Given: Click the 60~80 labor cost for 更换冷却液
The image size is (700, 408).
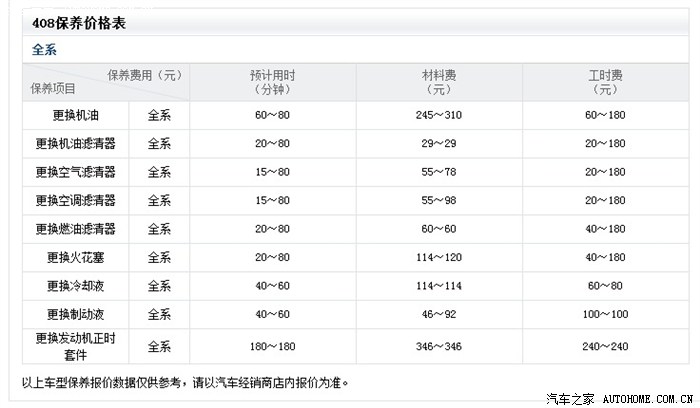Looking at the screenshot, I should tap(605, 286).
